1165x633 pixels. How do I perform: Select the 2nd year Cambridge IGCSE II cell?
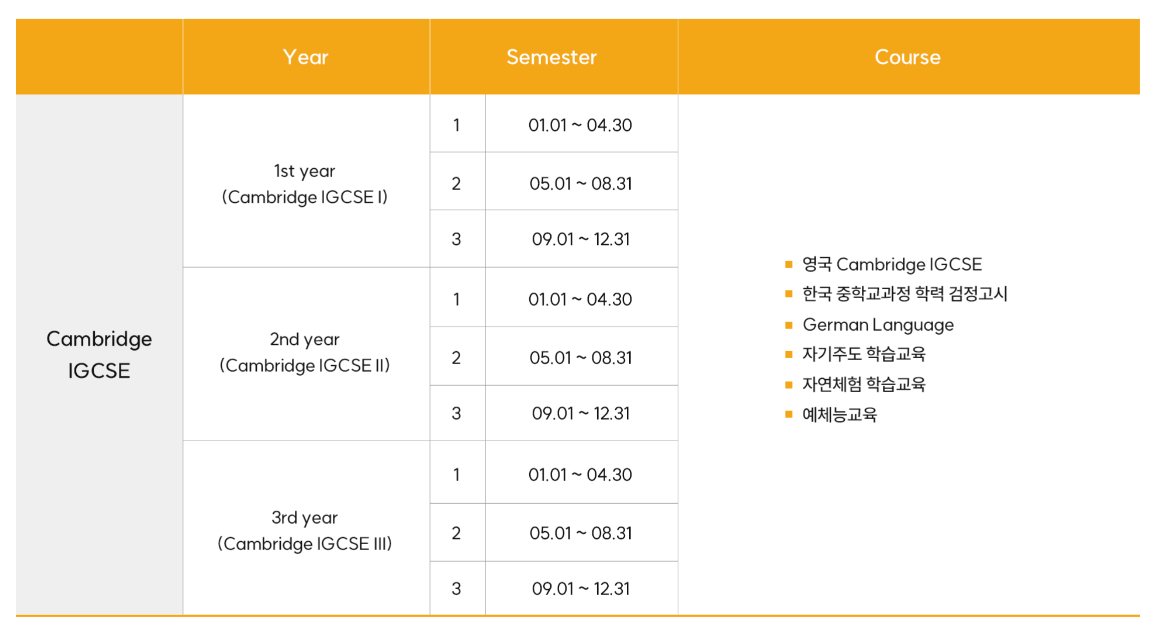point(305,353)
